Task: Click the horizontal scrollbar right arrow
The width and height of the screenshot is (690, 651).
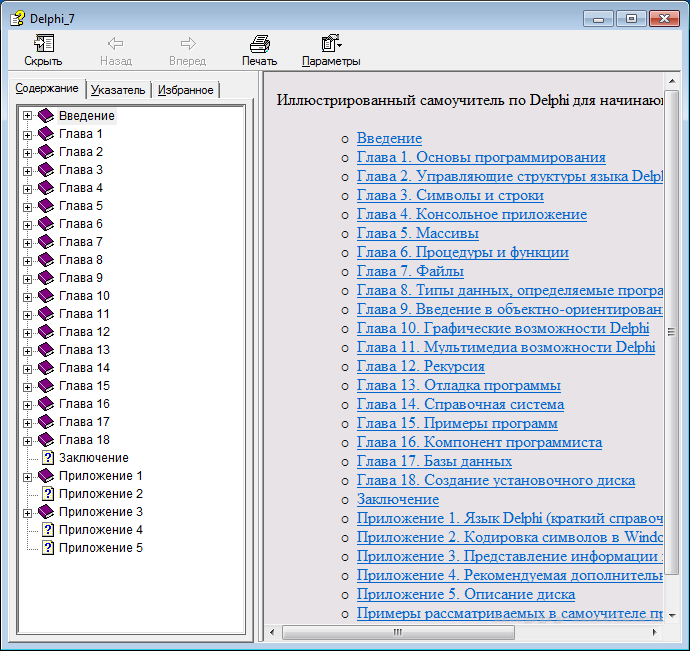Action: (x=655, y=633)
